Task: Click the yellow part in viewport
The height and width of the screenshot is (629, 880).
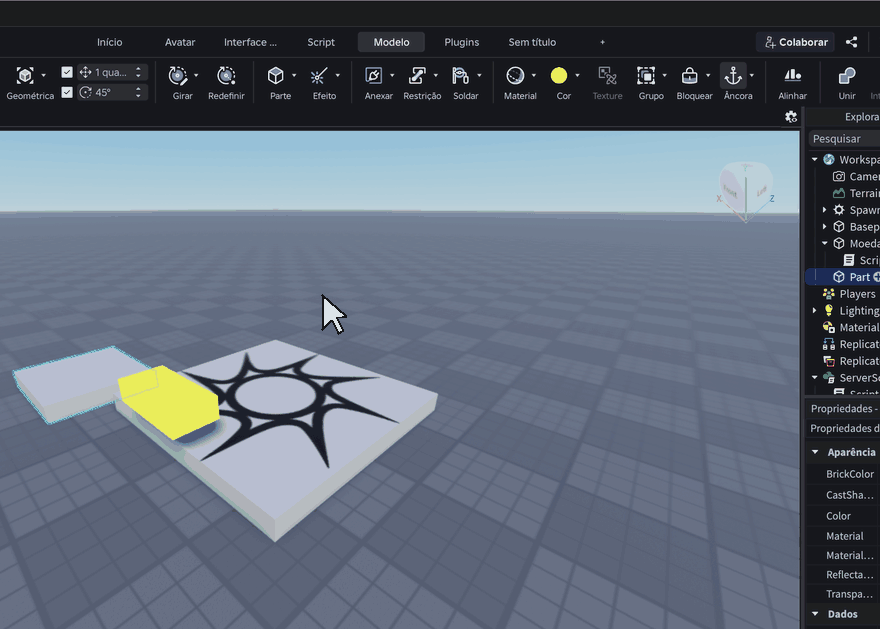Action: (x=168, y=403)
